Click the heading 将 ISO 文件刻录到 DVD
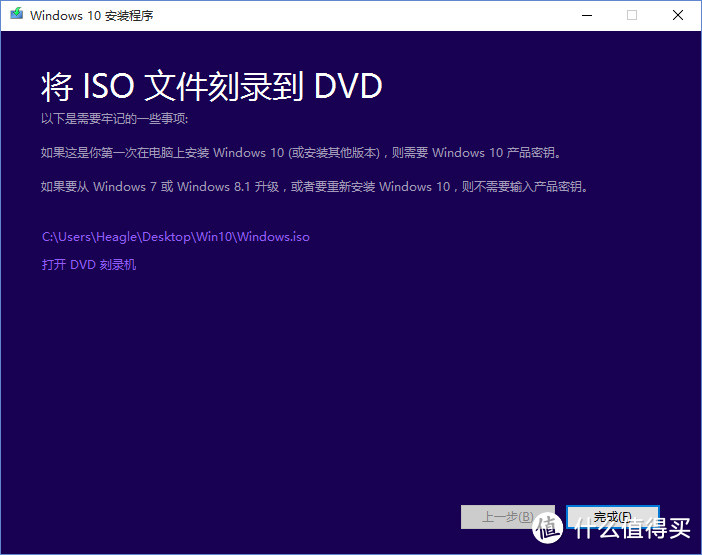 [212, 86]
